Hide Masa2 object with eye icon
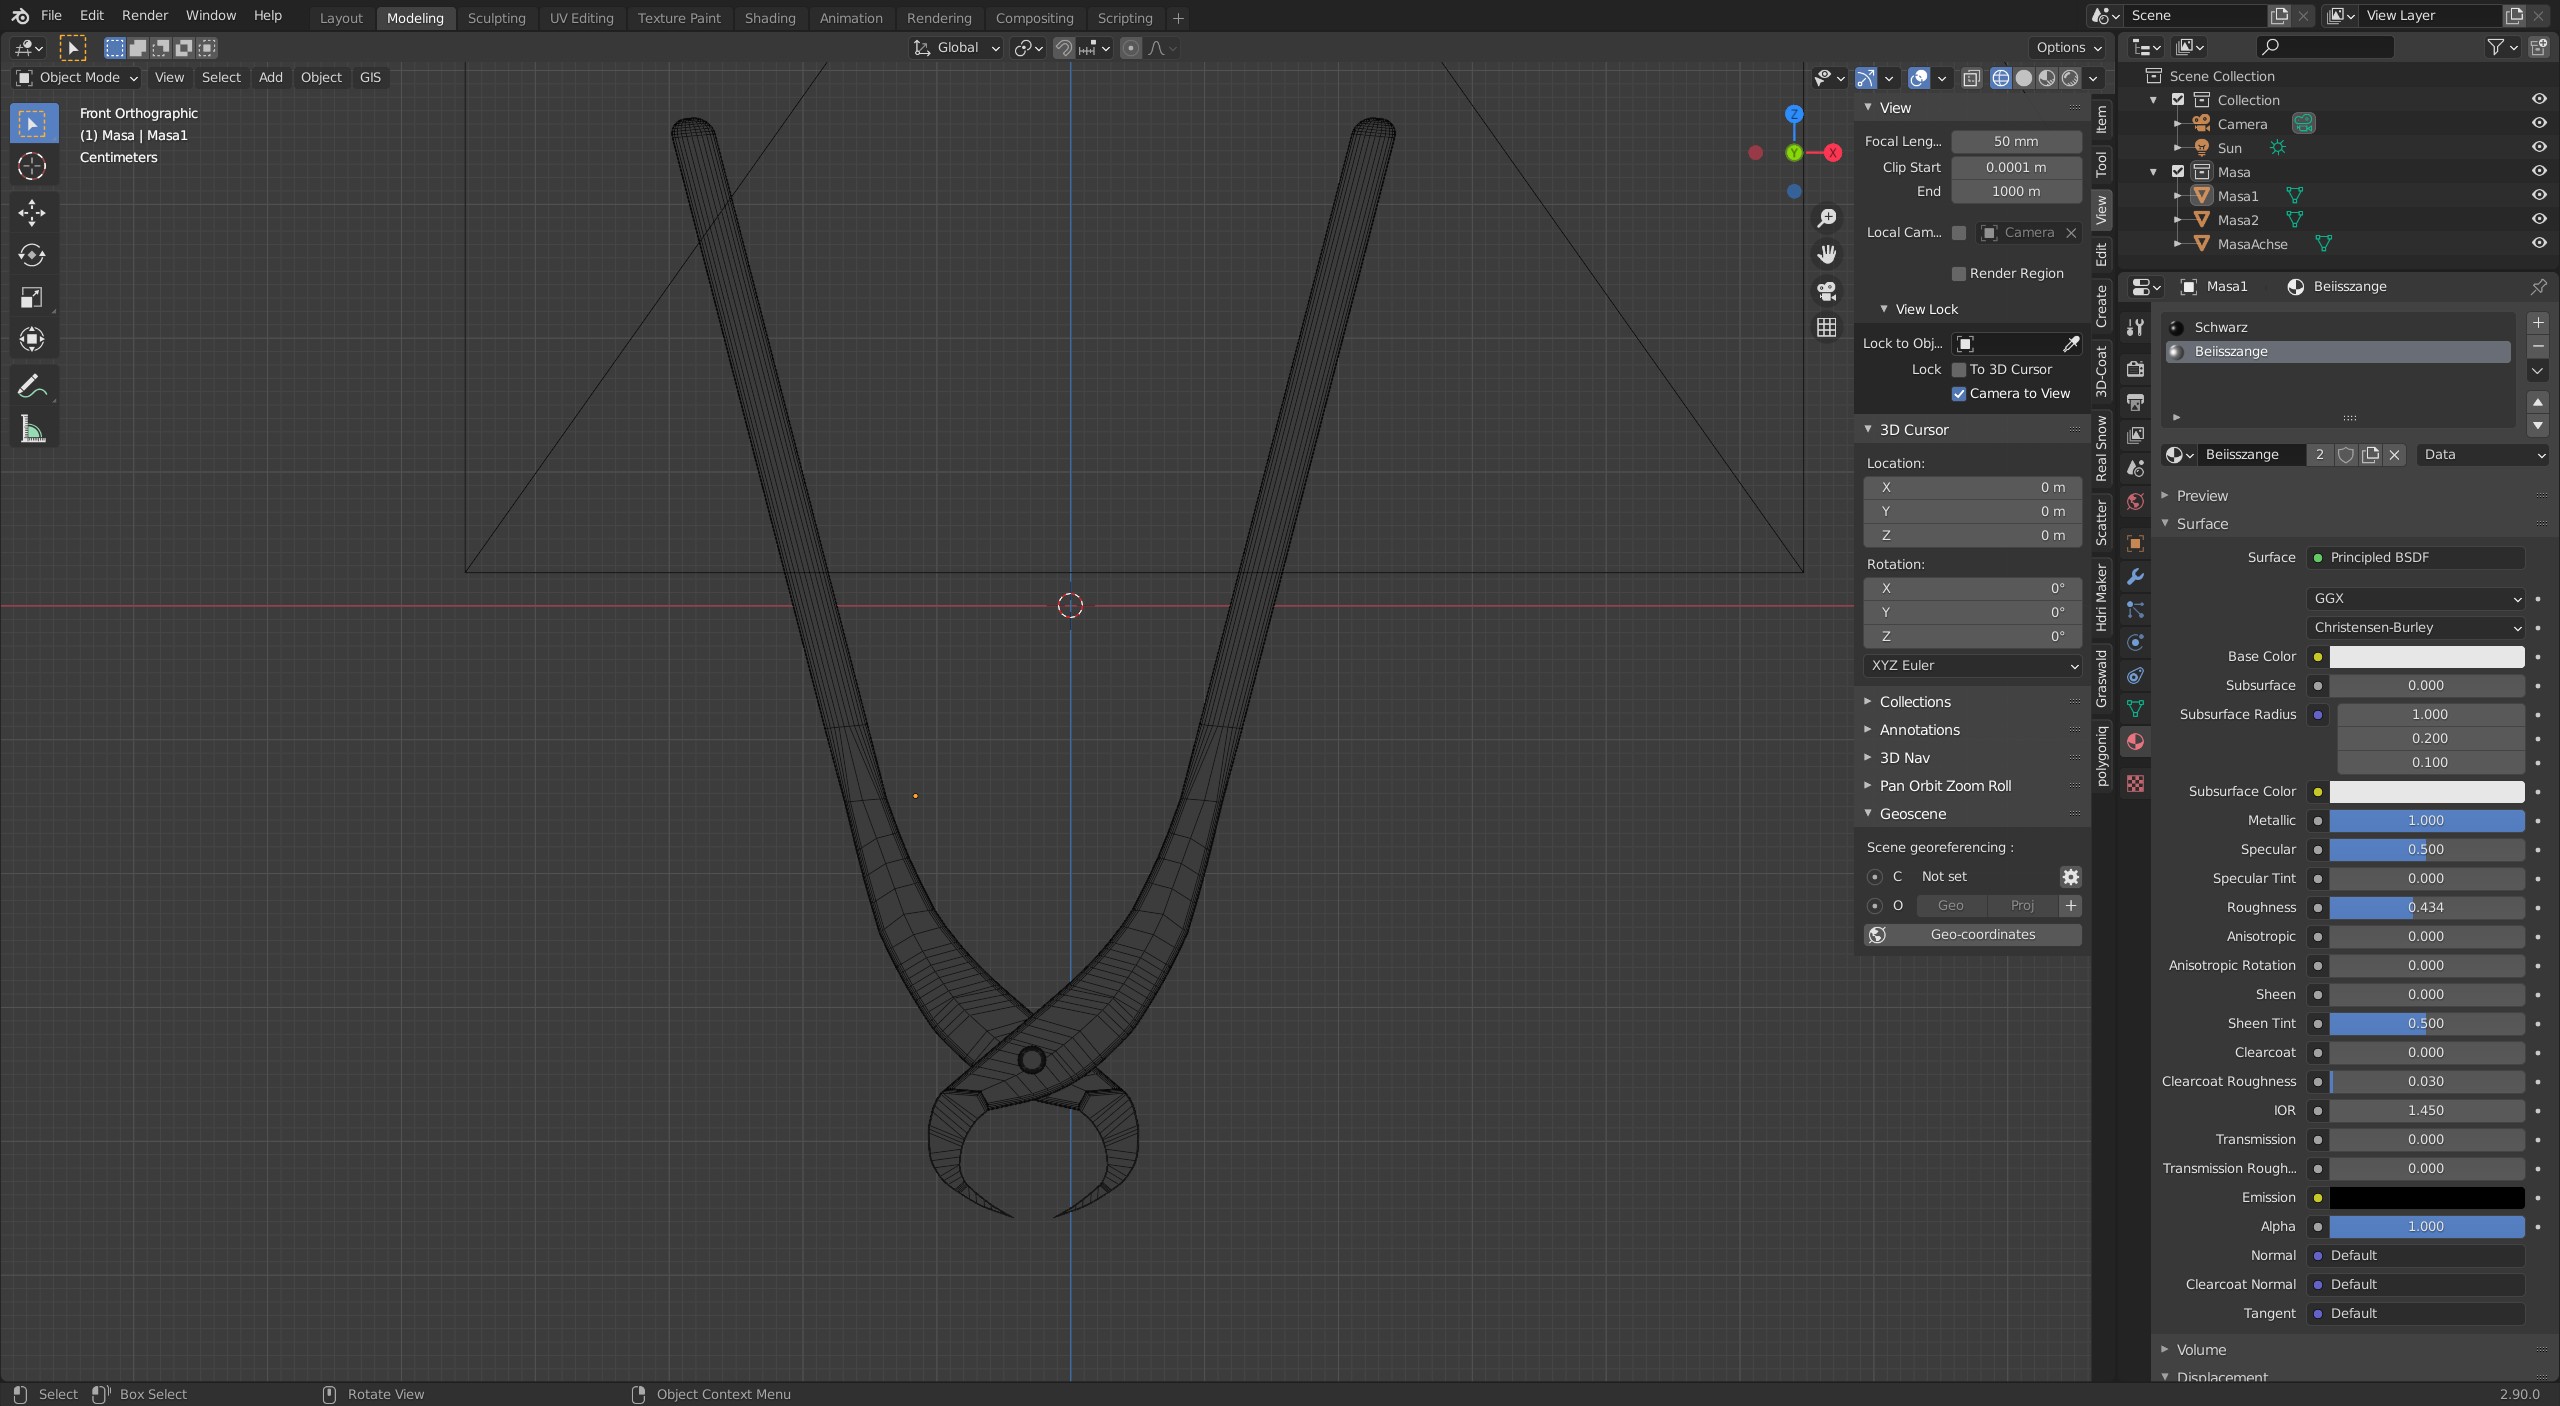This screenshot has height=1406, width=2560. click(x=2538, y=220)
